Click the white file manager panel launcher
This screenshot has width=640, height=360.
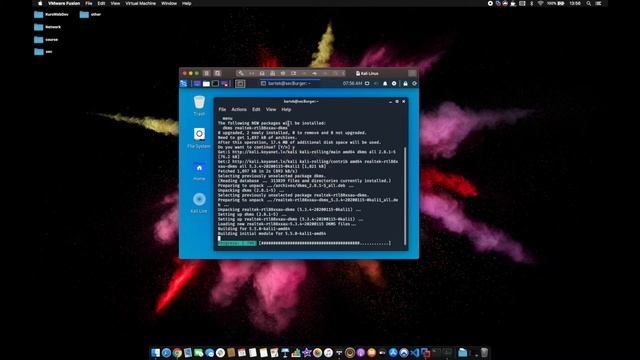pos(206,83)
